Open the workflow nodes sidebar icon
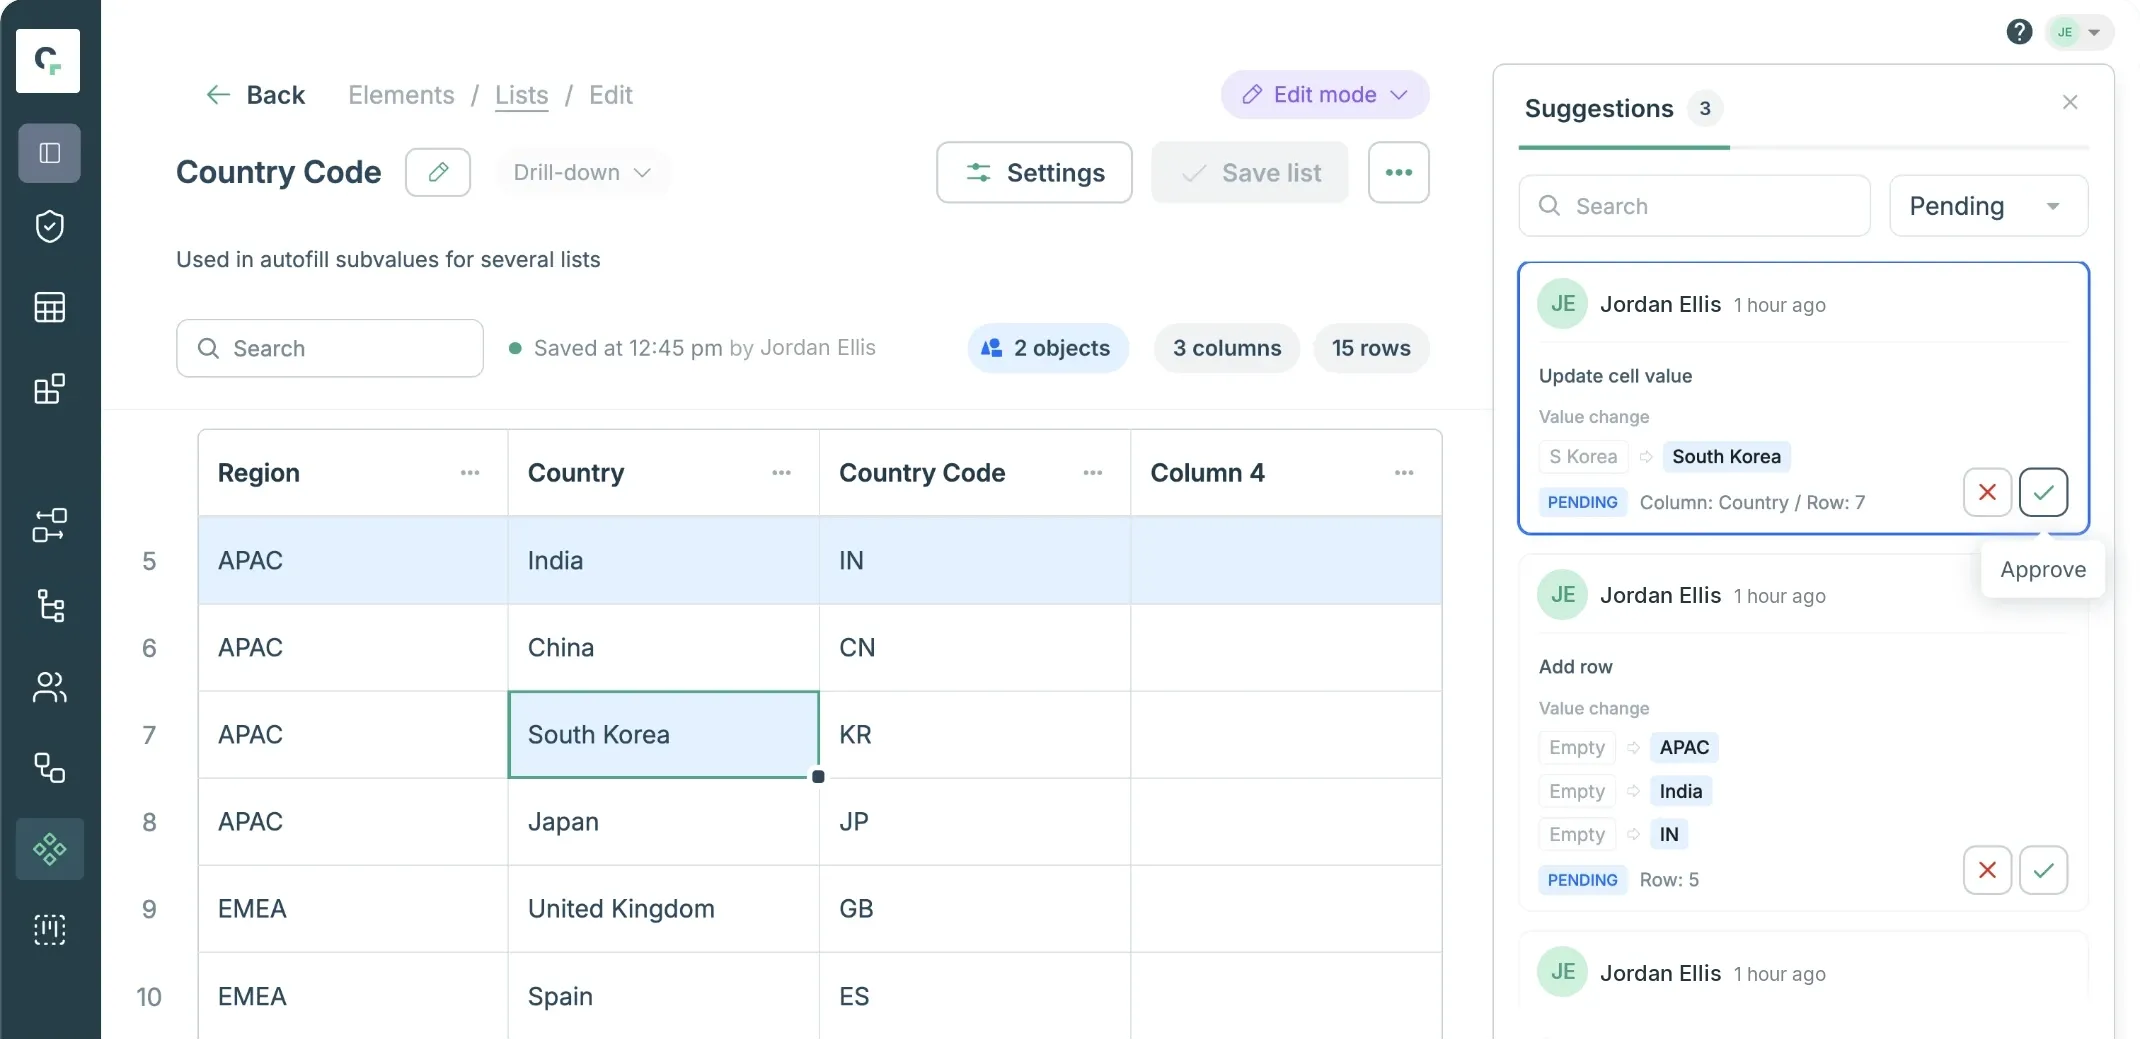The image size is (2140, 1040). [x=49, y=525]
